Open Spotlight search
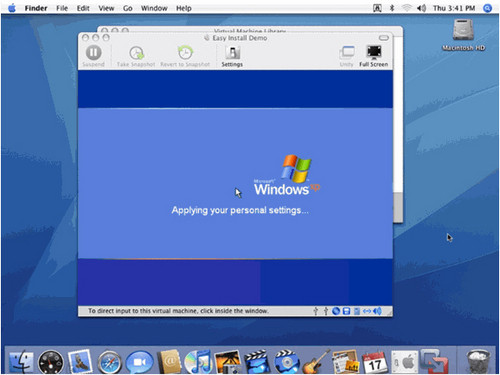Viewport: 500px width, 375px height. 487,8
